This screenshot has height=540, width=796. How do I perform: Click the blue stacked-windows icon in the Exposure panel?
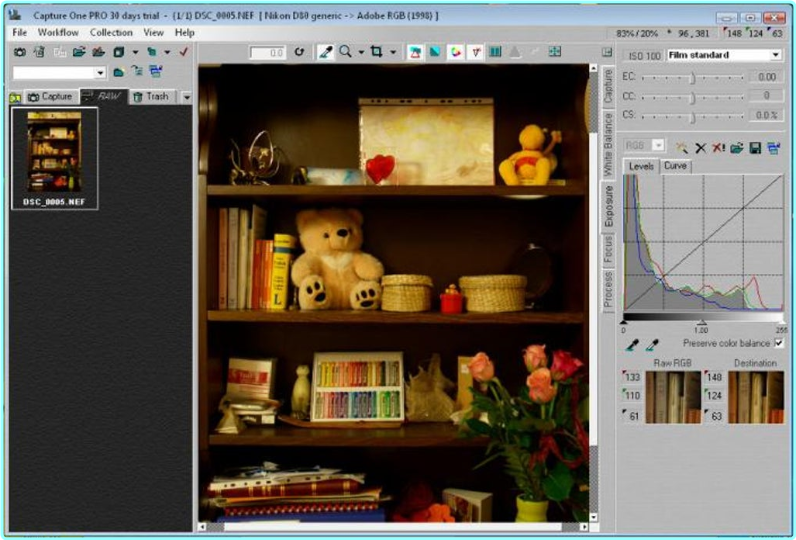(774, 148)
